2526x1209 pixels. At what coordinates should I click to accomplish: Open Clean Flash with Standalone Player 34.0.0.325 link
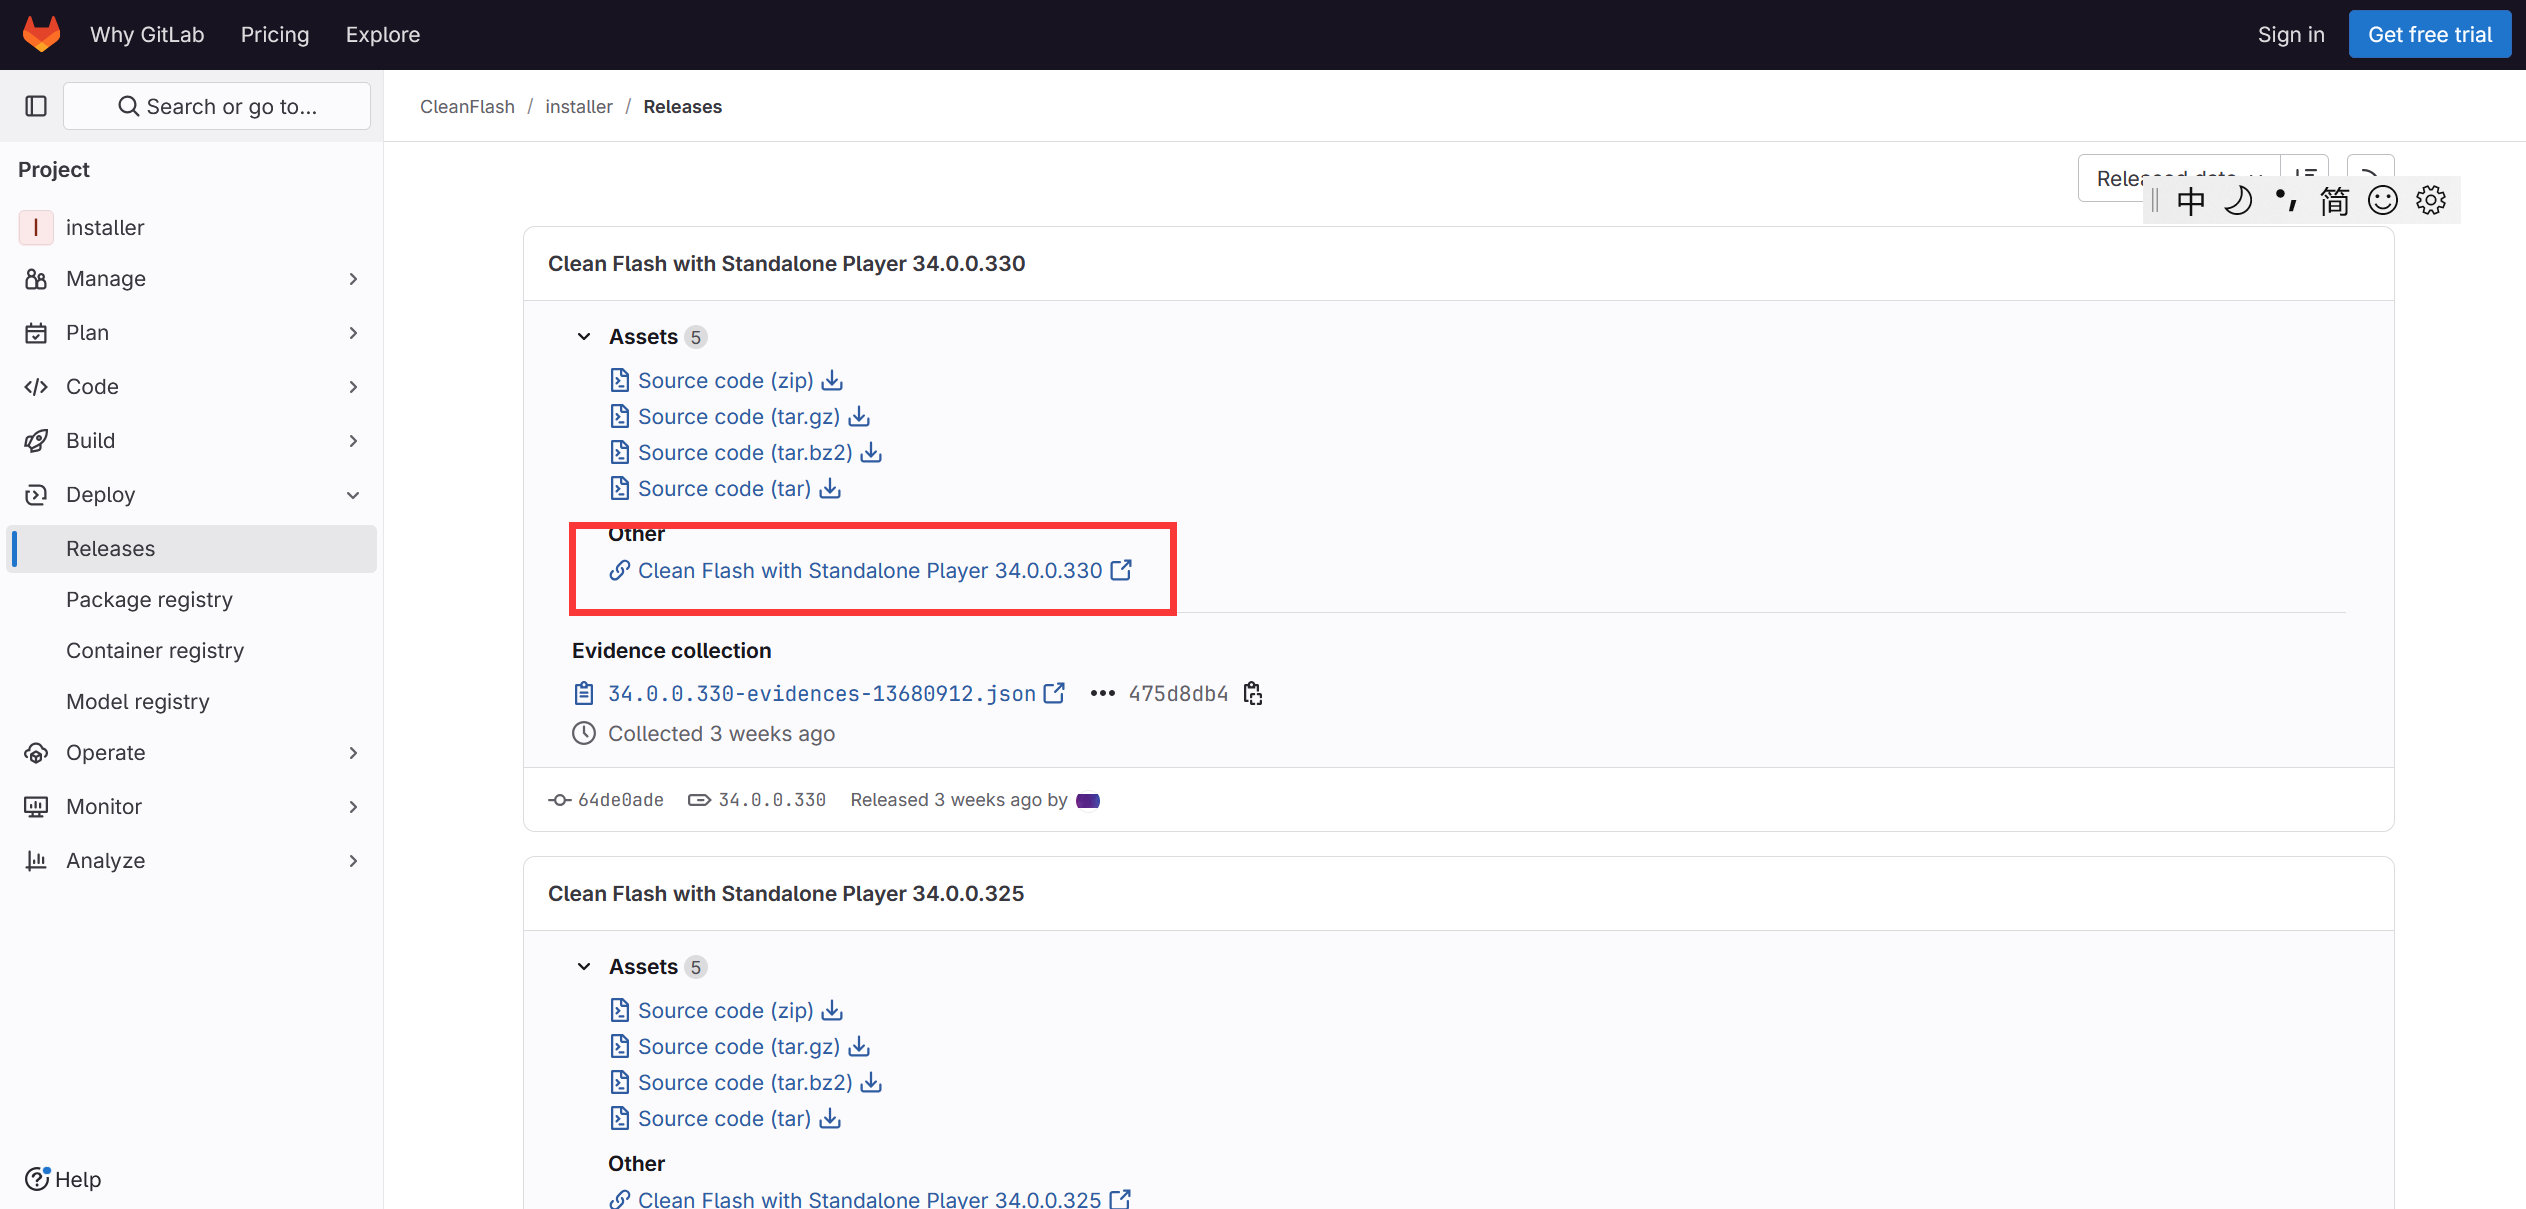tap(870, 1199)
